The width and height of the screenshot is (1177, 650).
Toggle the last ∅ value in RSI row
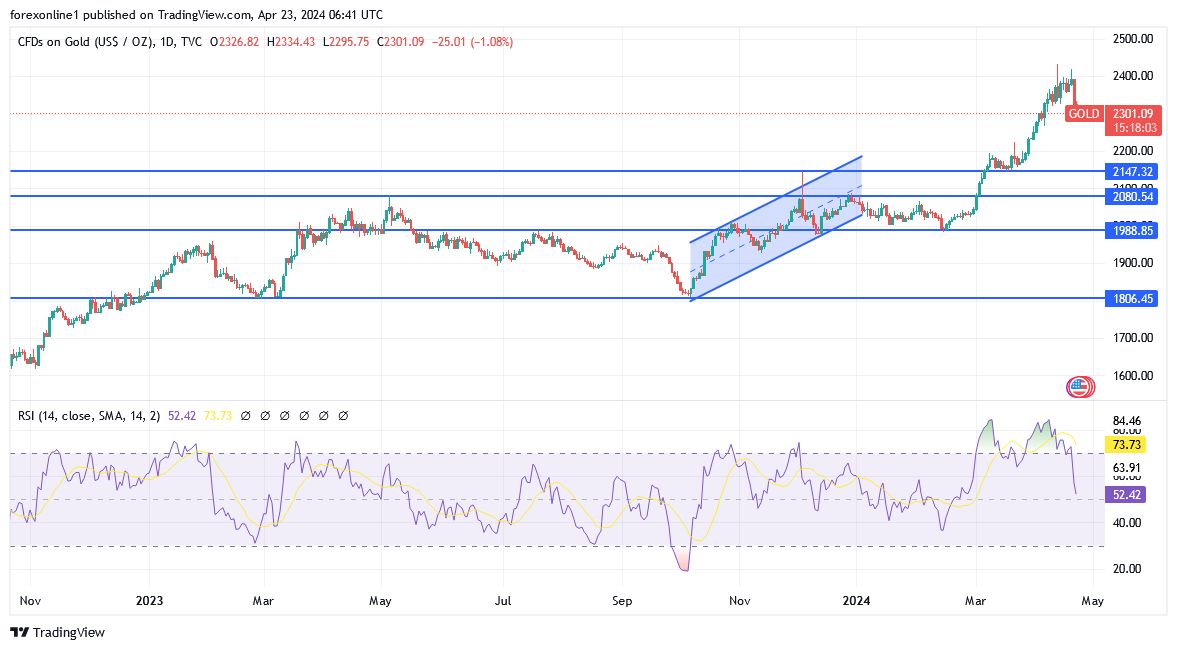tap(344, 415)
